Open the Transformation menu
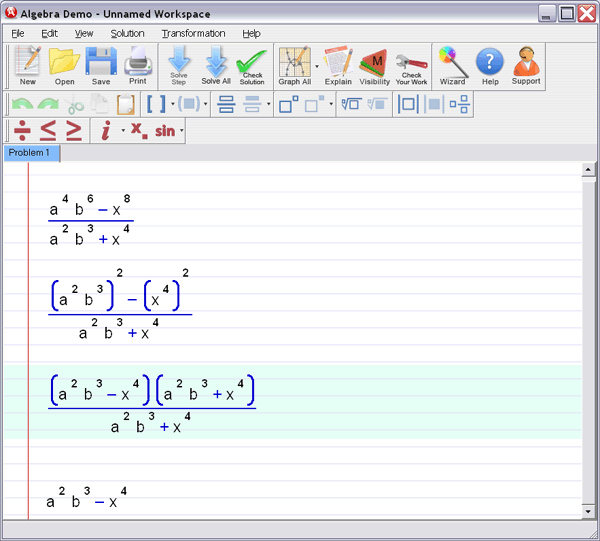 coord(193,33)
